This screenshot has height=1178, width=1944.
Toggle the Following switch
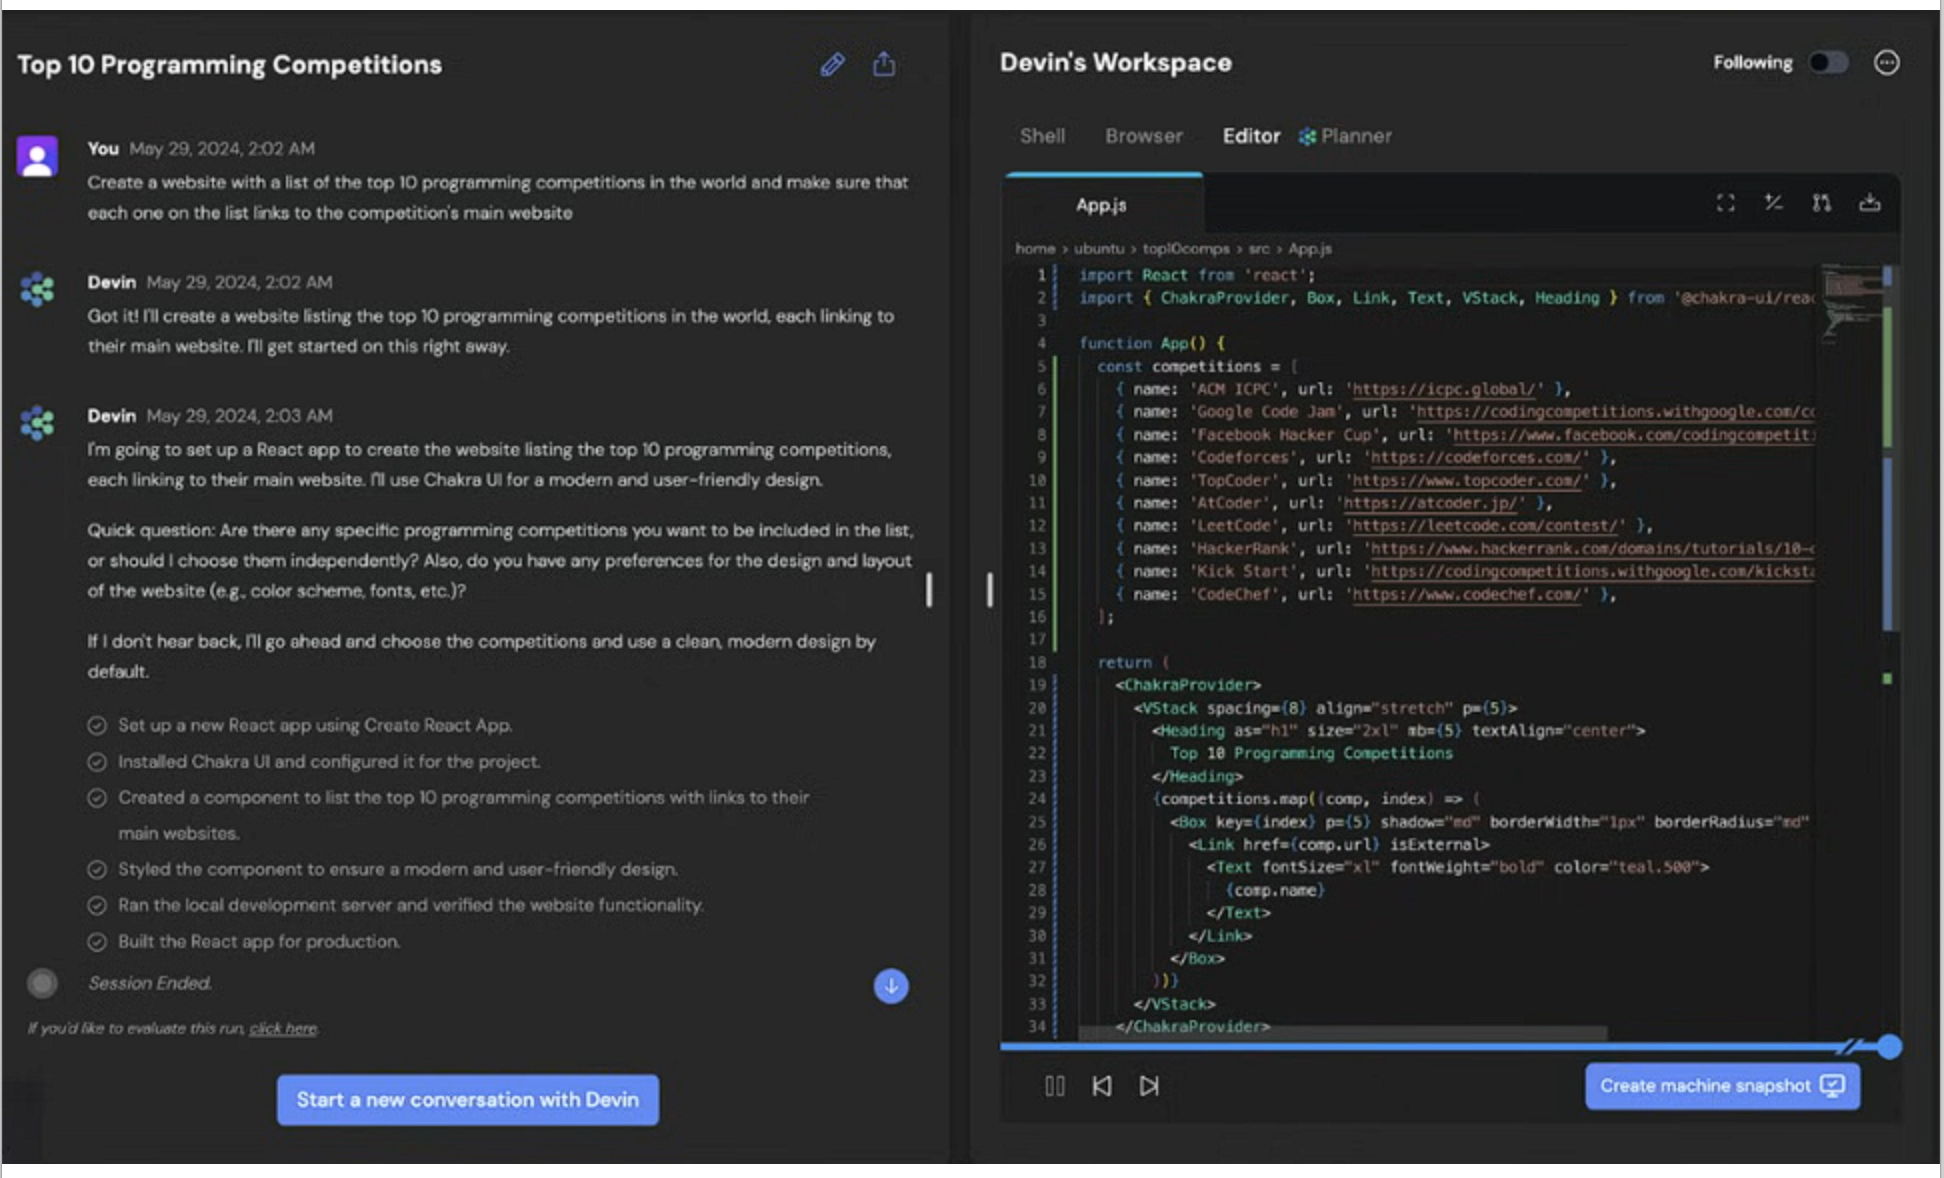(1828, 63)
